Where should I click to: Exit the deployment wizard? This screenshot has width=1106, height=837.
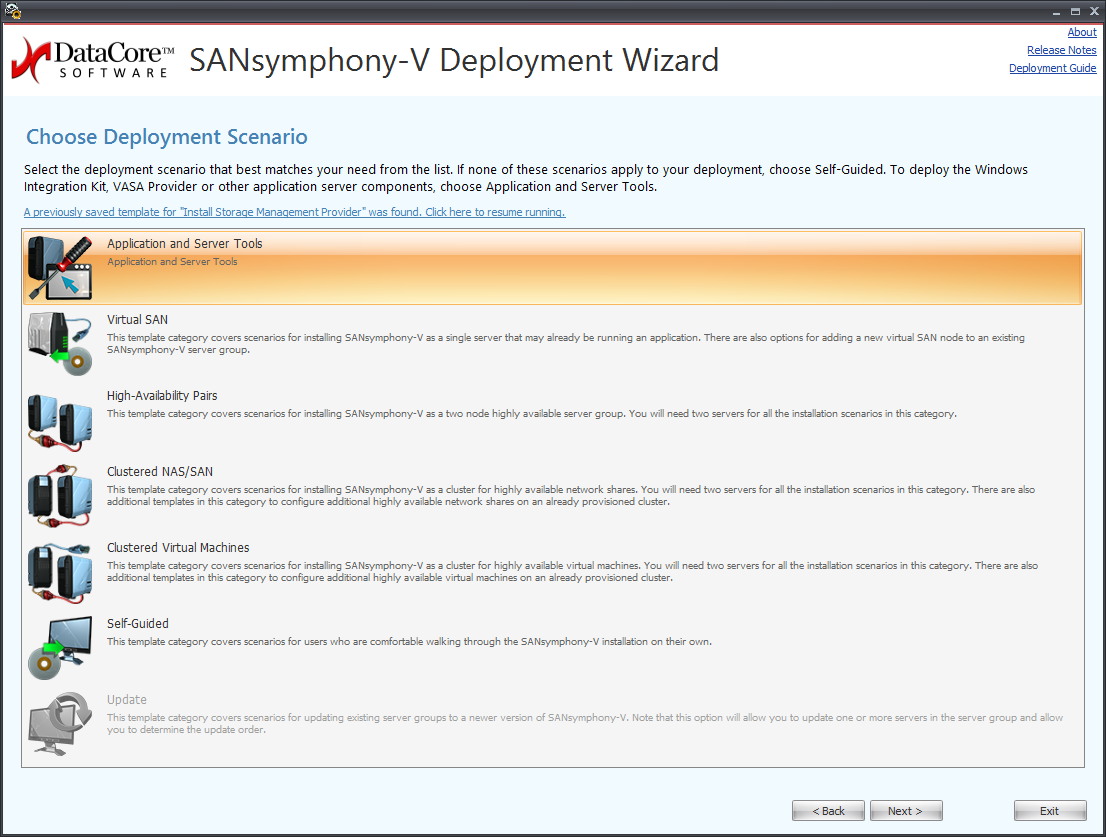pos(1049,811)
